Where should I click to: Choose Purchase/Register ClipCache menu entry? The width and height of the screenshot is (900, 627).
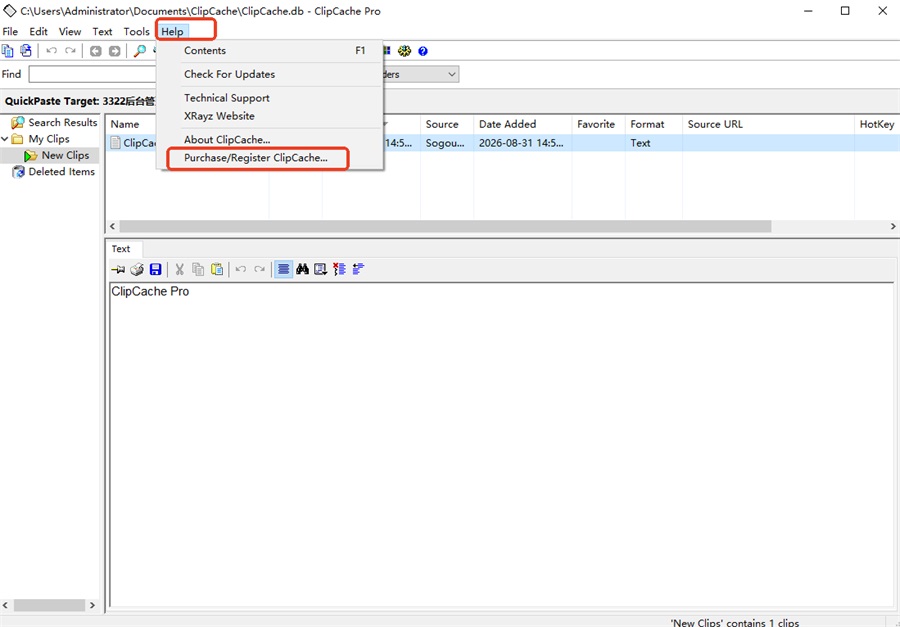point(256,158)
